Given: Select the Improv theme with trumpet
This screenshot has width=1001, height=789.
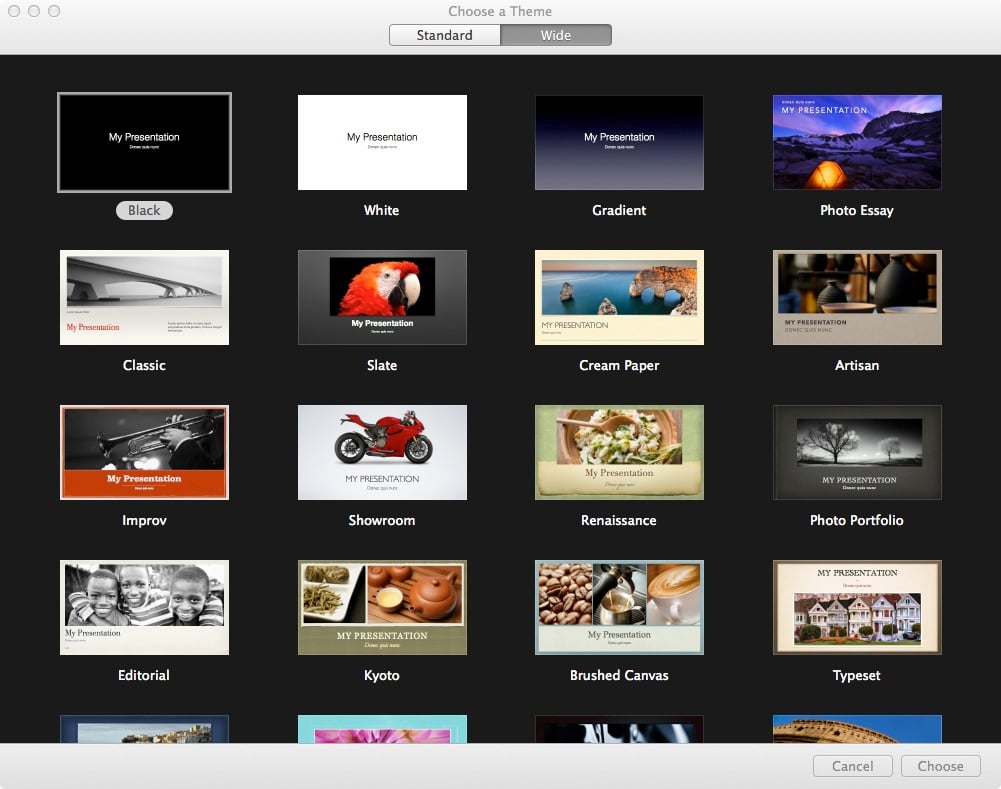Looking at the screenshot, I should pos(144,453).
